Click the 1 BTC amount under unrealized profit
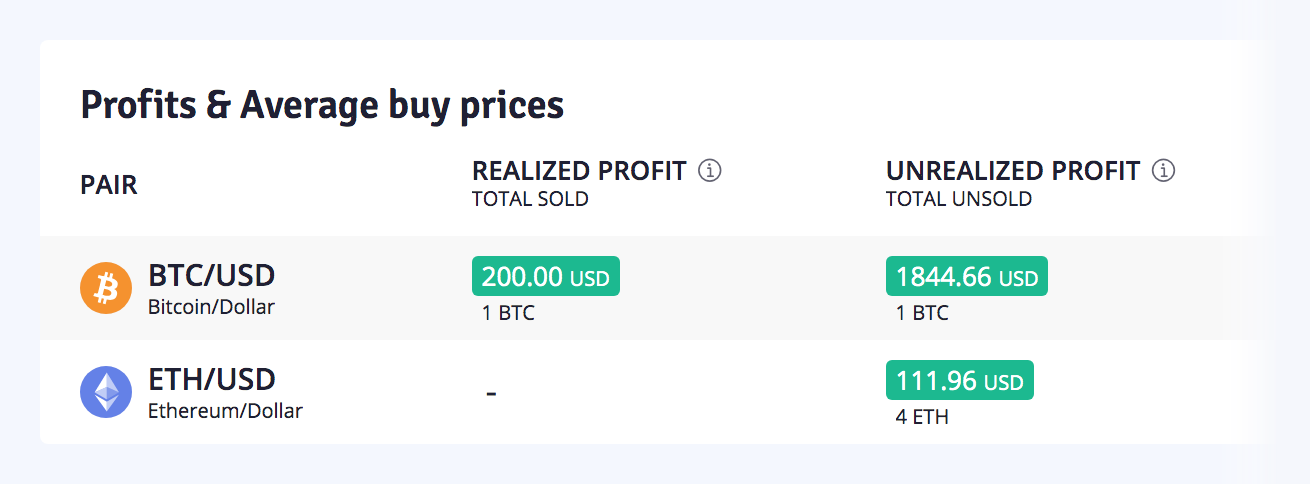This screenshot has width=1310, height=484. point(922,313)
